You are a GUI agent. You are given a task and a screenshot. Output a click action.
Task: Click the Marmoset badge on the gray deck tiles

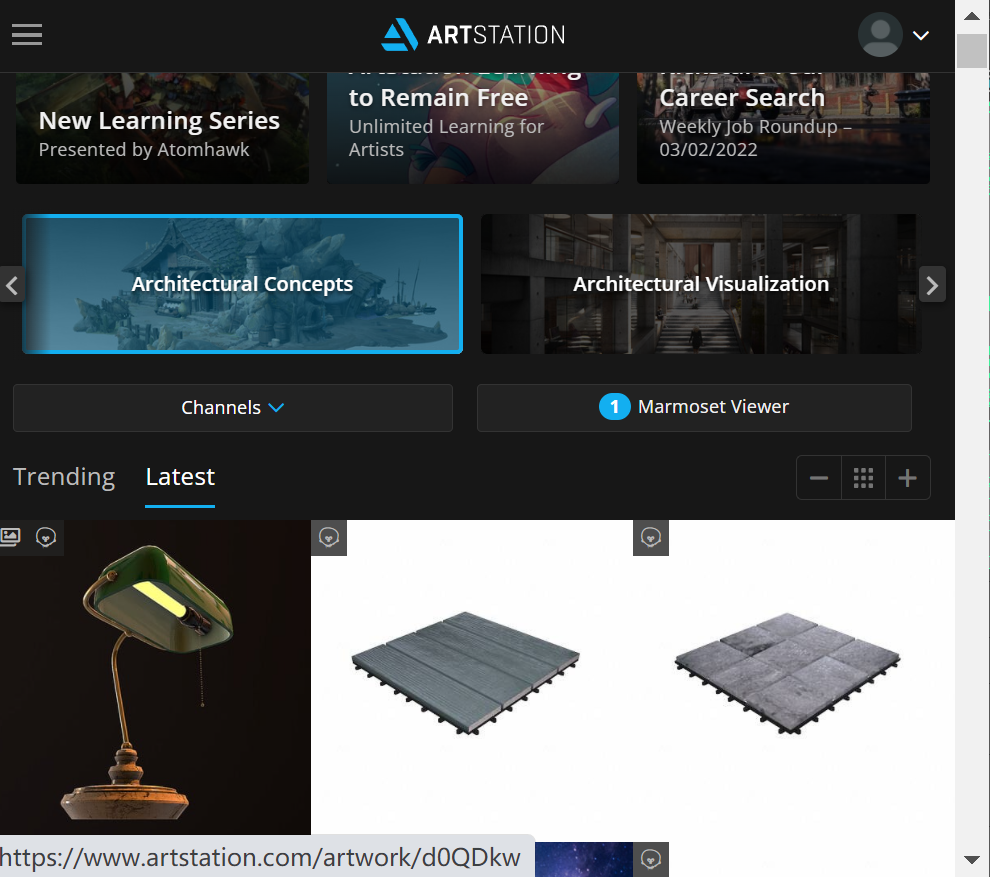(x=329, y=537)
